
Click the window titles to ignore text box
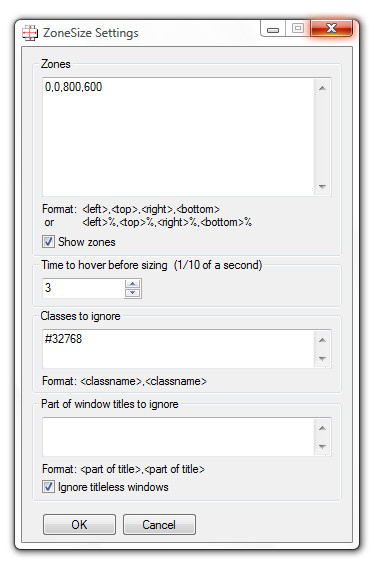point(178,437)
